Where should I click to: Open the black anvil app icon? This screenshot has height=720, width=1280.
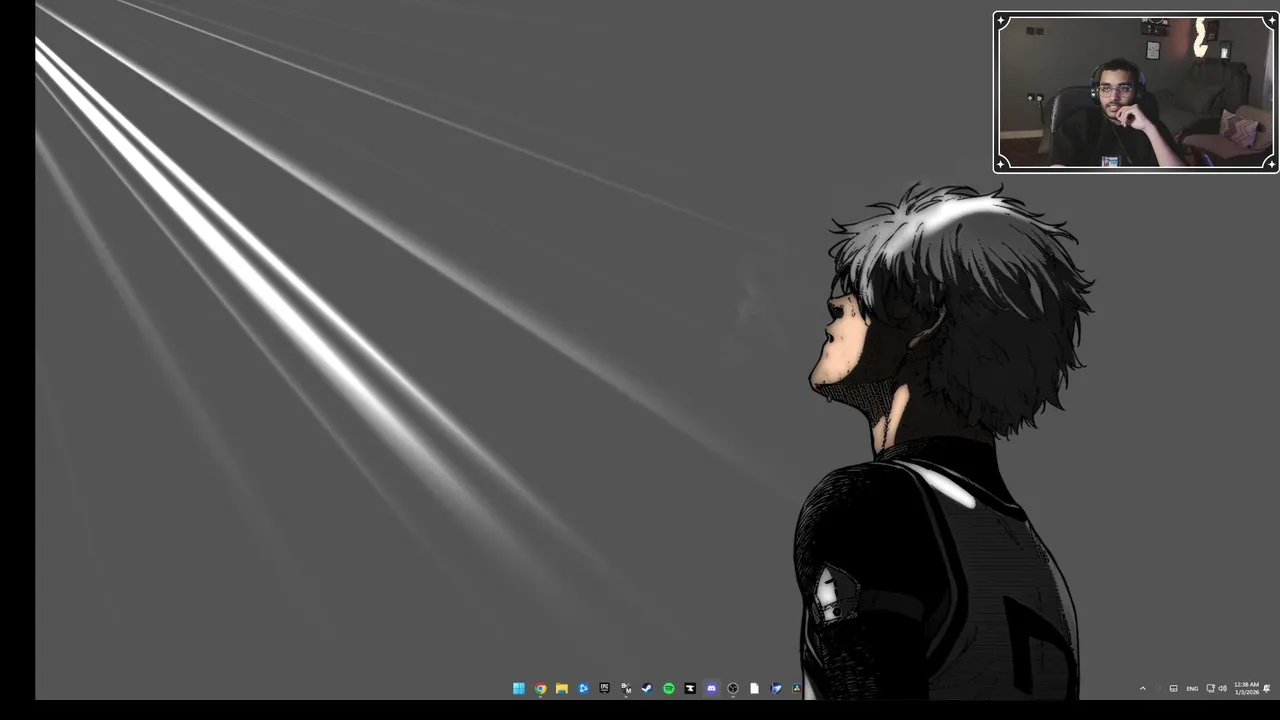pyautogui.click(x=690, y=688)
